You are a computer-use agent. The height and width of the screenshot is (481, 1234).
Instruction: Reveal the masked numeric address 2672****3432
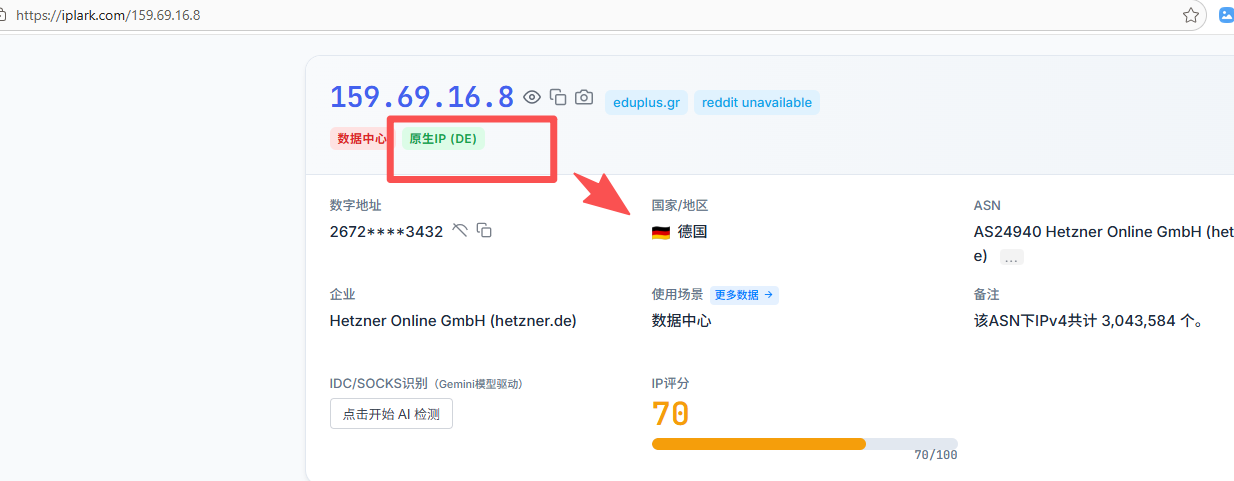point(460,231)
